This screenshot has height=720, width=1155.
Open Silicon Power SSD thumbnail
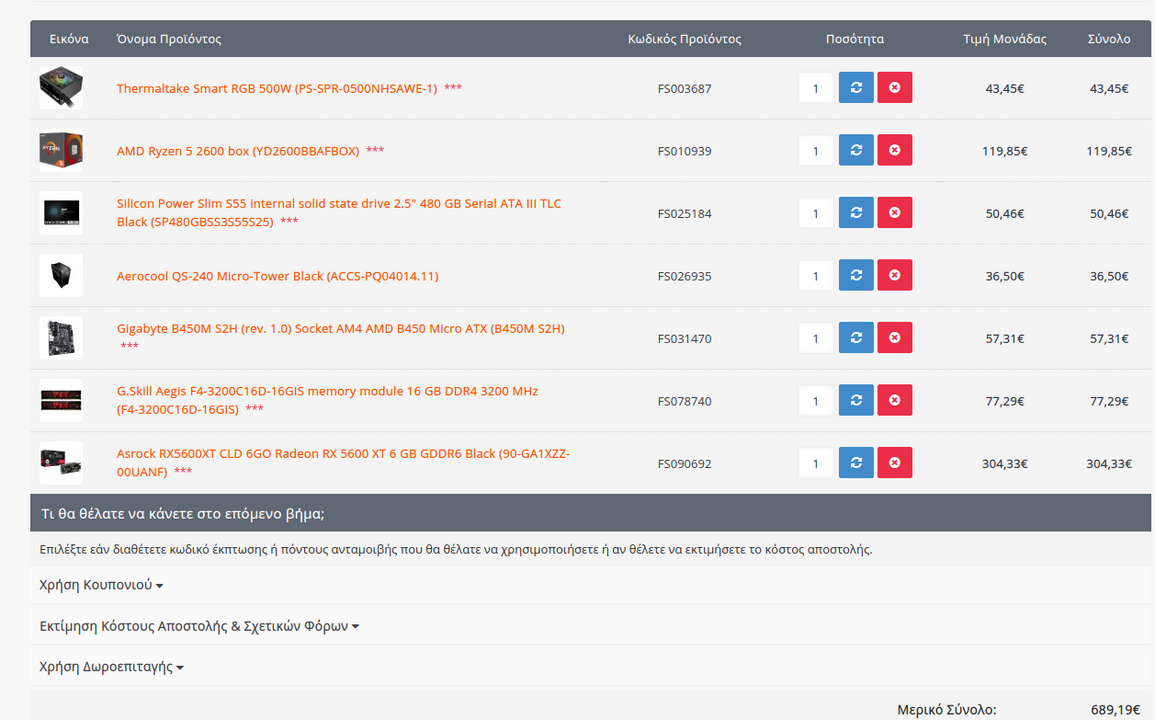pos(61,213)
